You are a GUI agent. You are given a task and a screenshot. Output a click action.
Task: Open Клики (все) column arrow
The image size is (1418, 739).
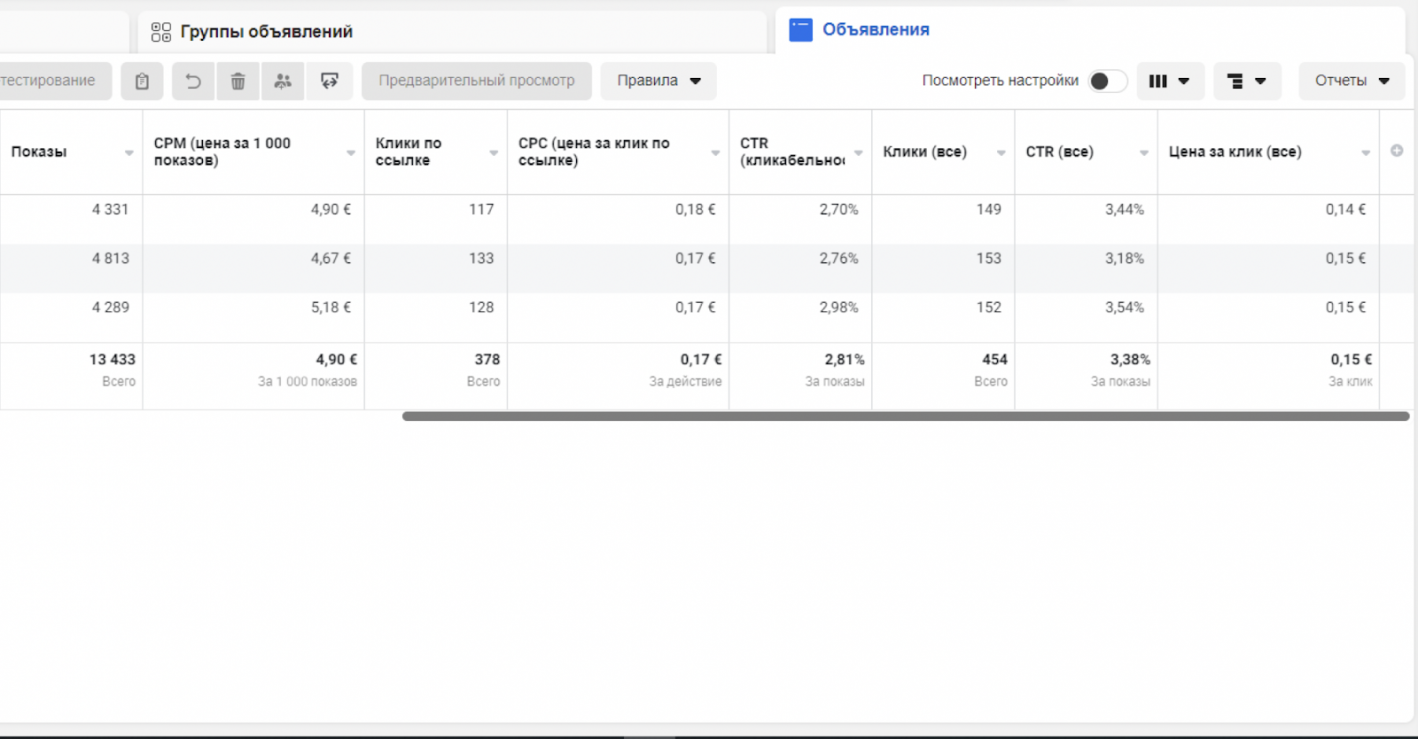1001,153
